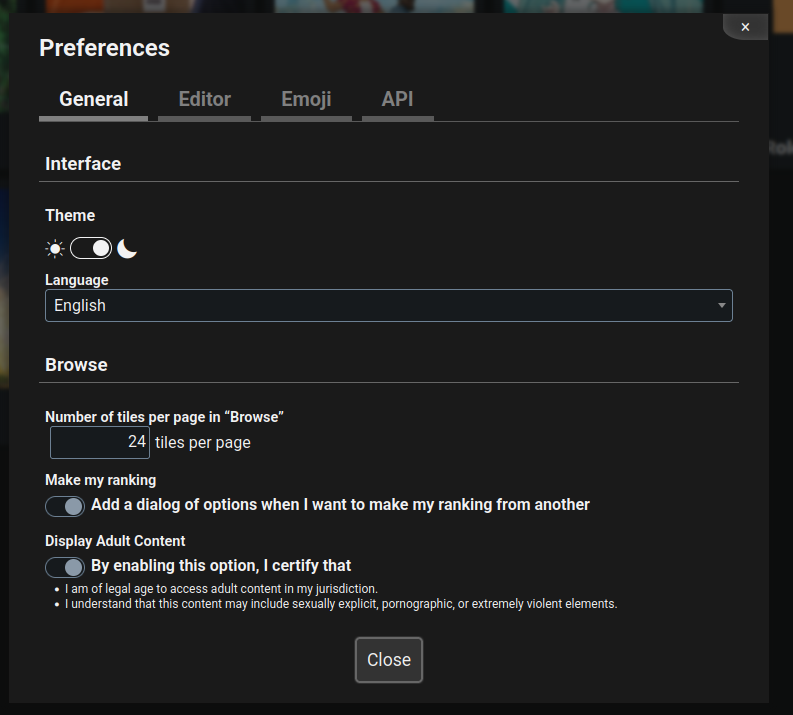Switch to the General tab
Screen dimensions: 793x715
click(x=94, y=99)
